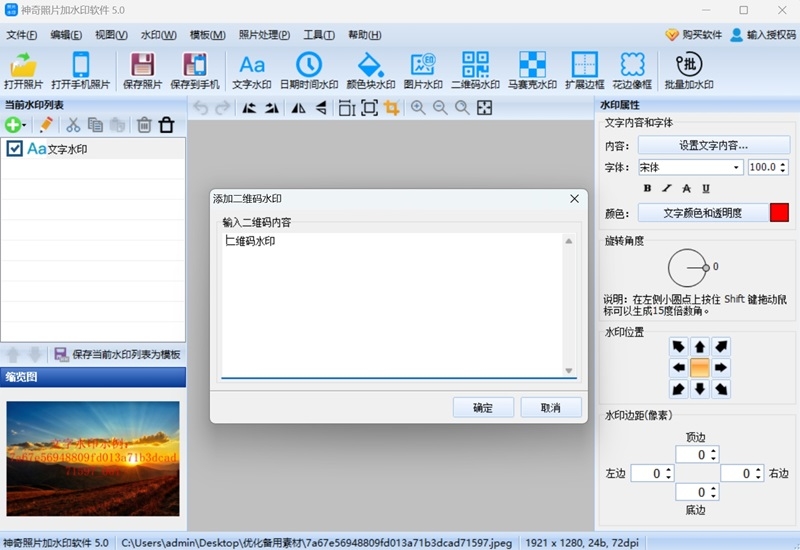Viewport: 800px width, 550px height.
Task: Save the photo via 保存照片
Action: [142, 71]
